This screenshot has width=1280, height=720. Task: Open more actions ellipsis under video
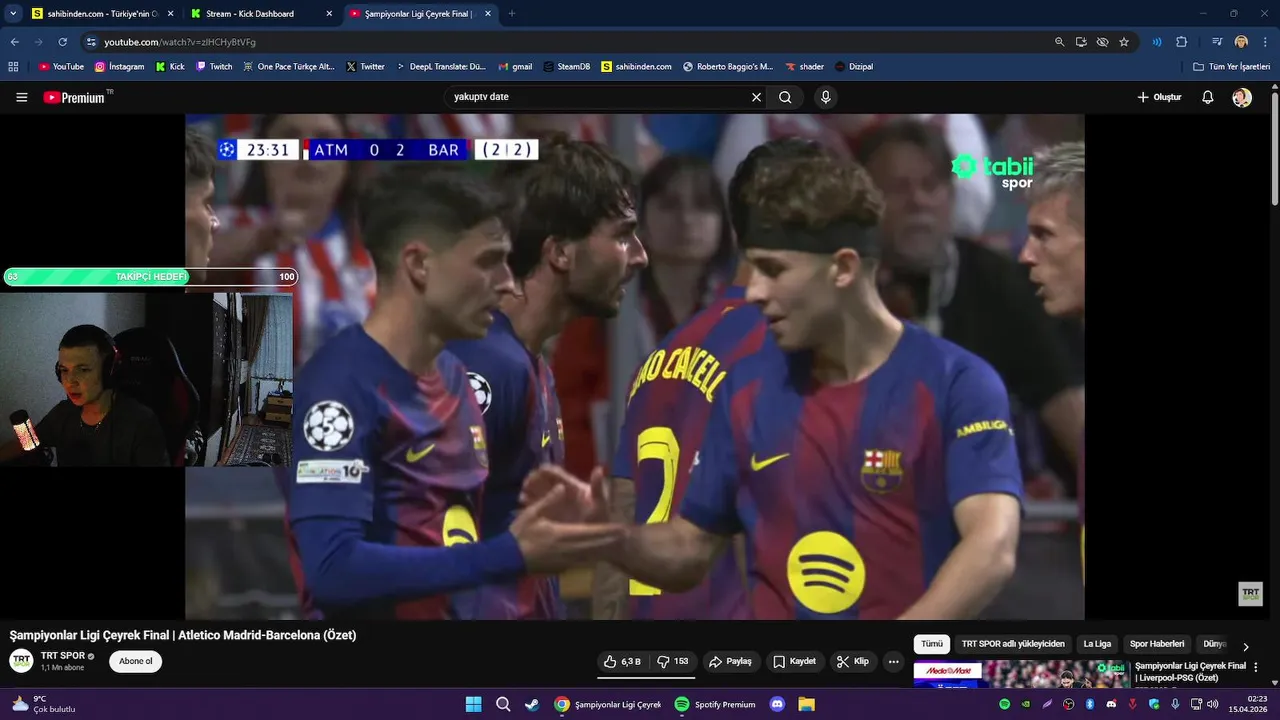pyautogui.click(x=893, y=661)
